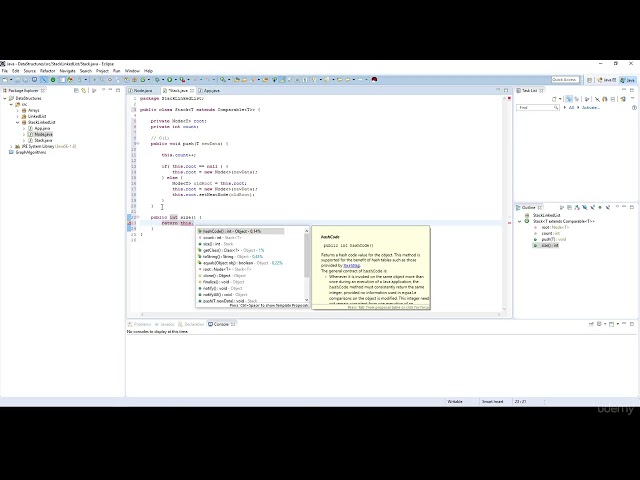Expand the LinkedList package

18,116
